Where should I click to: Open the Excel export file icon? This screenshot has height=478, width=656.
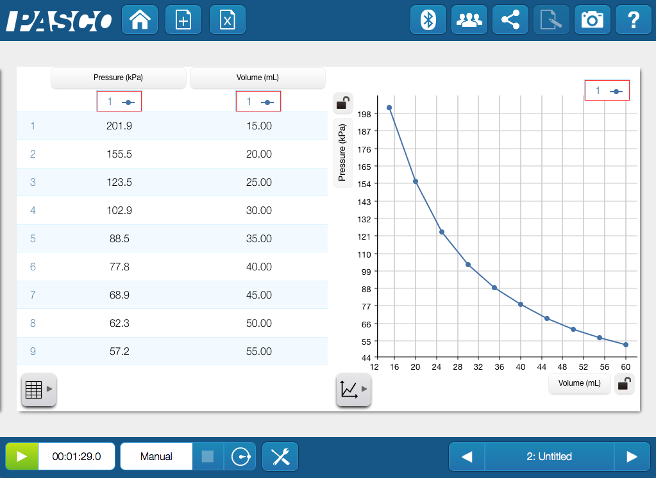227,20
